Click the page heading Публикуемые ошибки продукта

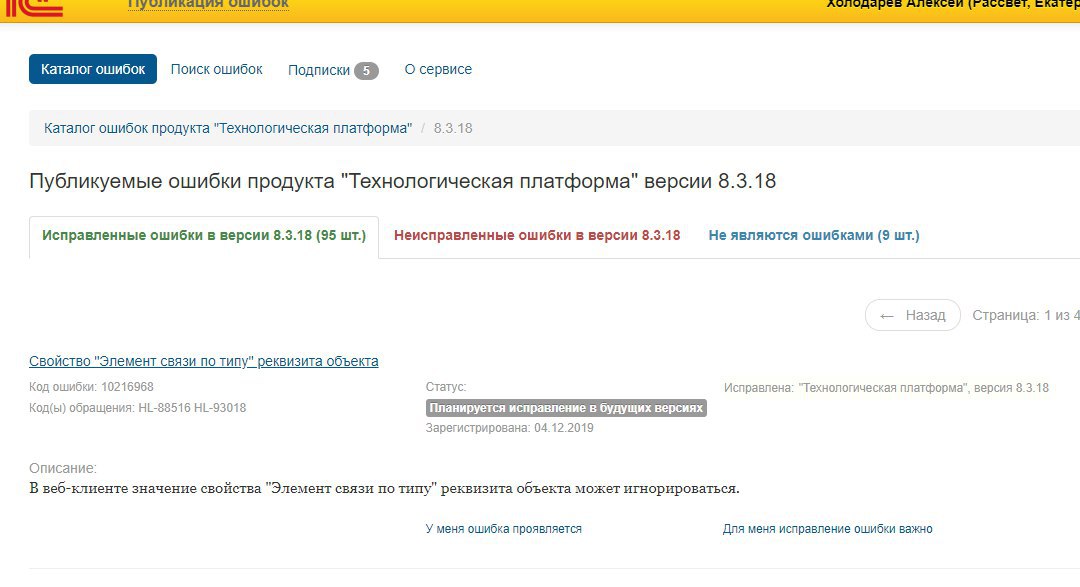tap(403, 181)
